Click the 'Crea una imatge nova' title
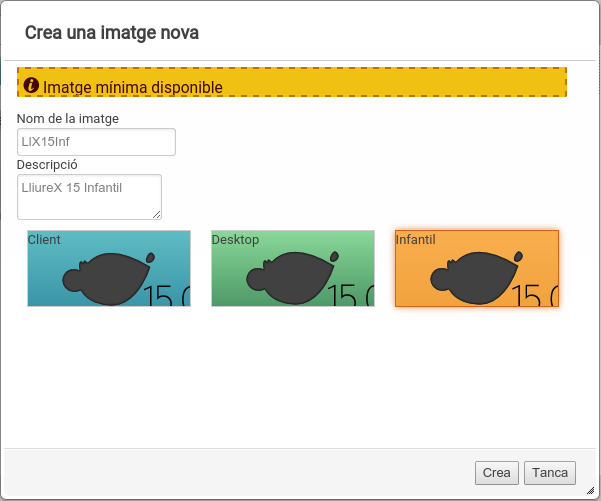The width and height of the screenshot is (601, 501). (111, 33)
